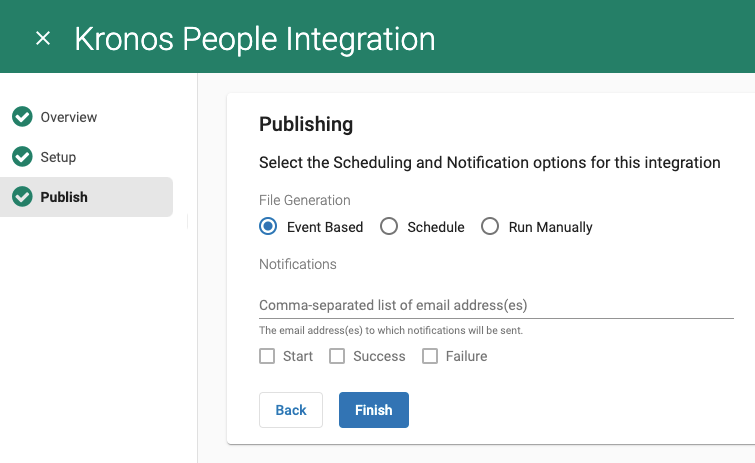Screen dimensions: 755x463
Task: Click the Overview step checkmark icon
Action: click(22, 116)
